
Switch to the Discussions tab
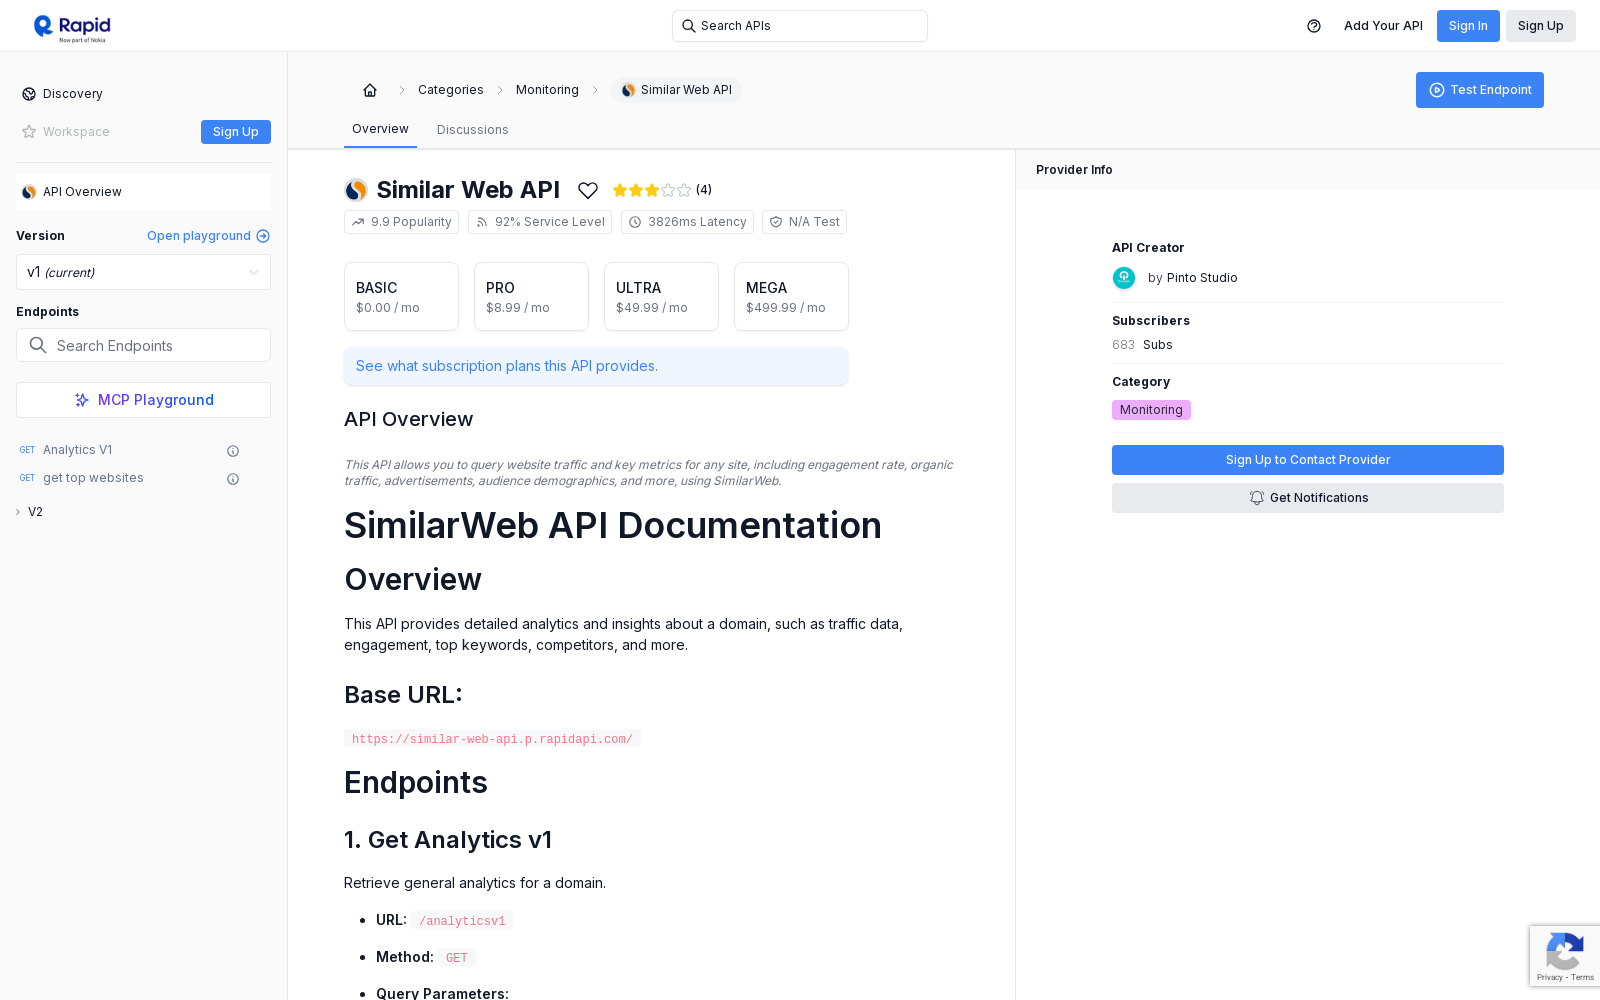tap(473, 130)
